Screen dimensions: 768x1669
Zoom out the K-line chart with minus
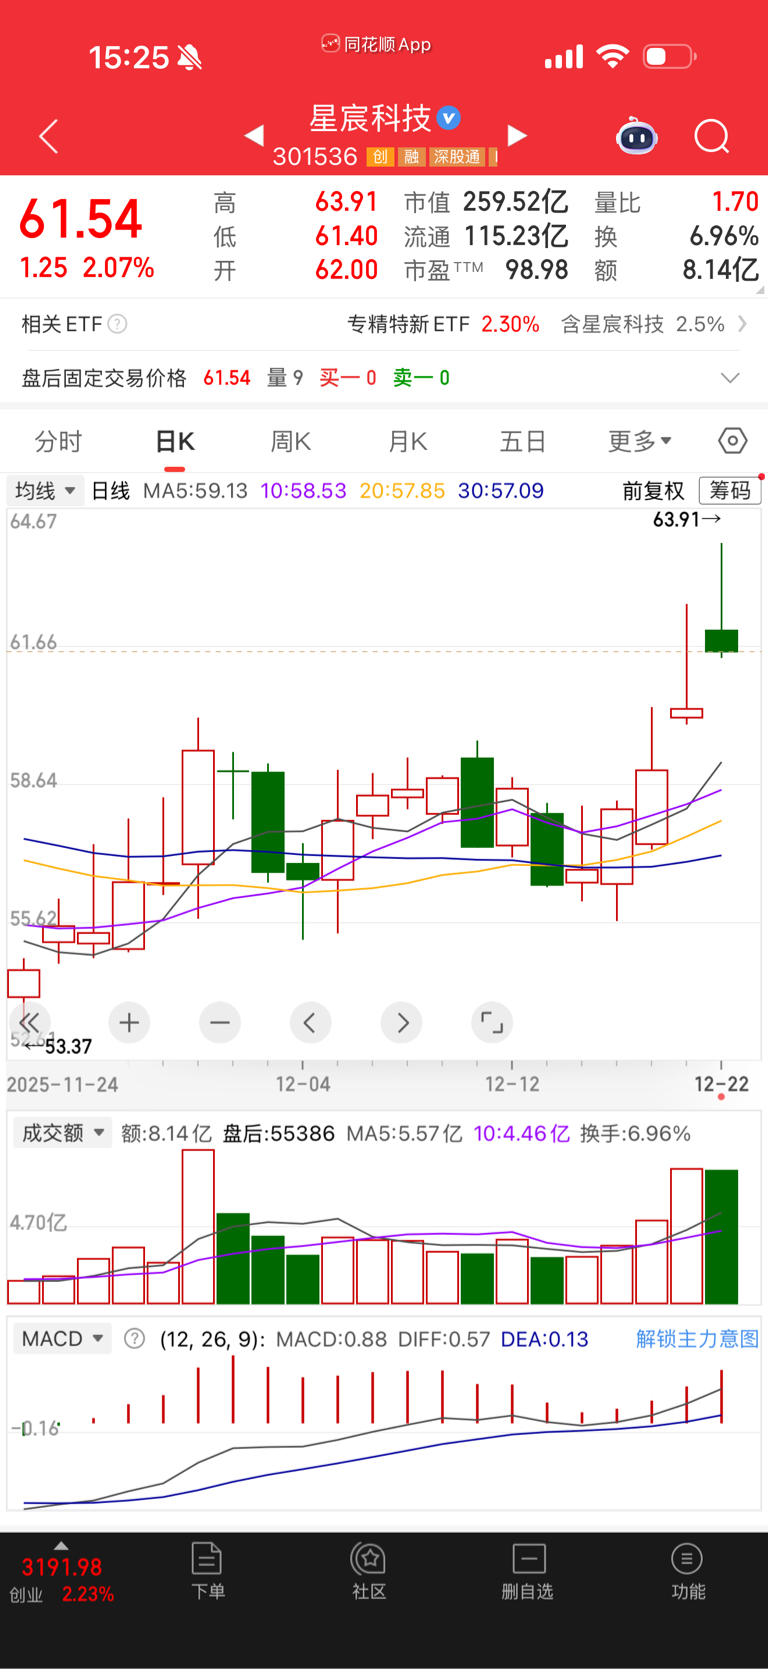(220, 1022)
